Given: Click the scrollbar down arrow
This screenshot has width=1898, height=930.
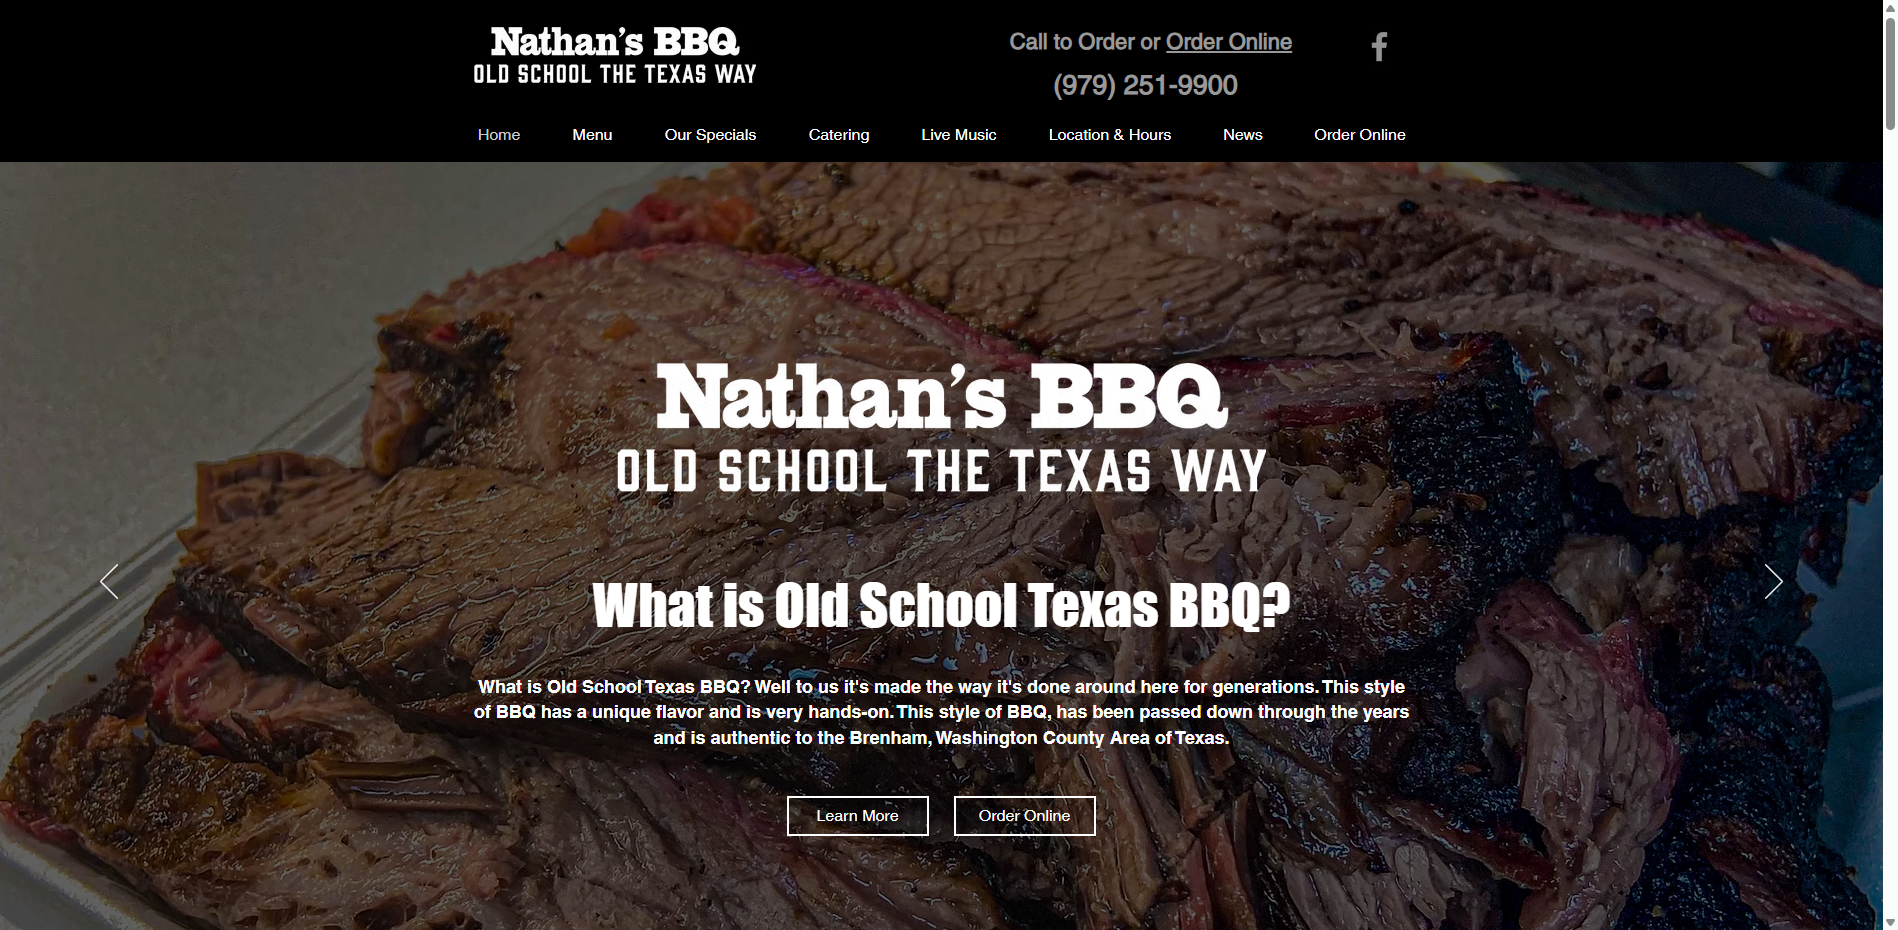Looking at the screenshot, I should click(1890, 922).
